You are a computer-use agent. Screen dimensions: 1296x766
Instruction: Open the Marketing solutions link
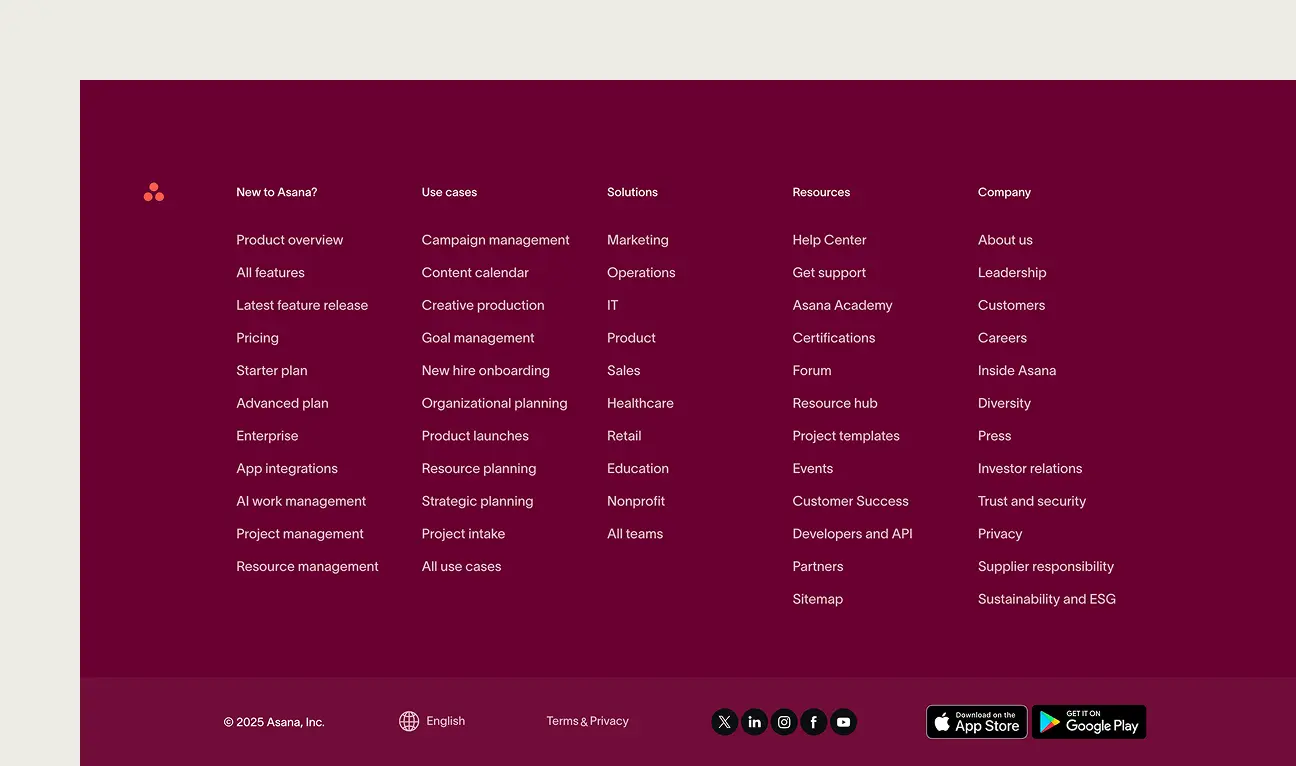click(x=638, y=240)
